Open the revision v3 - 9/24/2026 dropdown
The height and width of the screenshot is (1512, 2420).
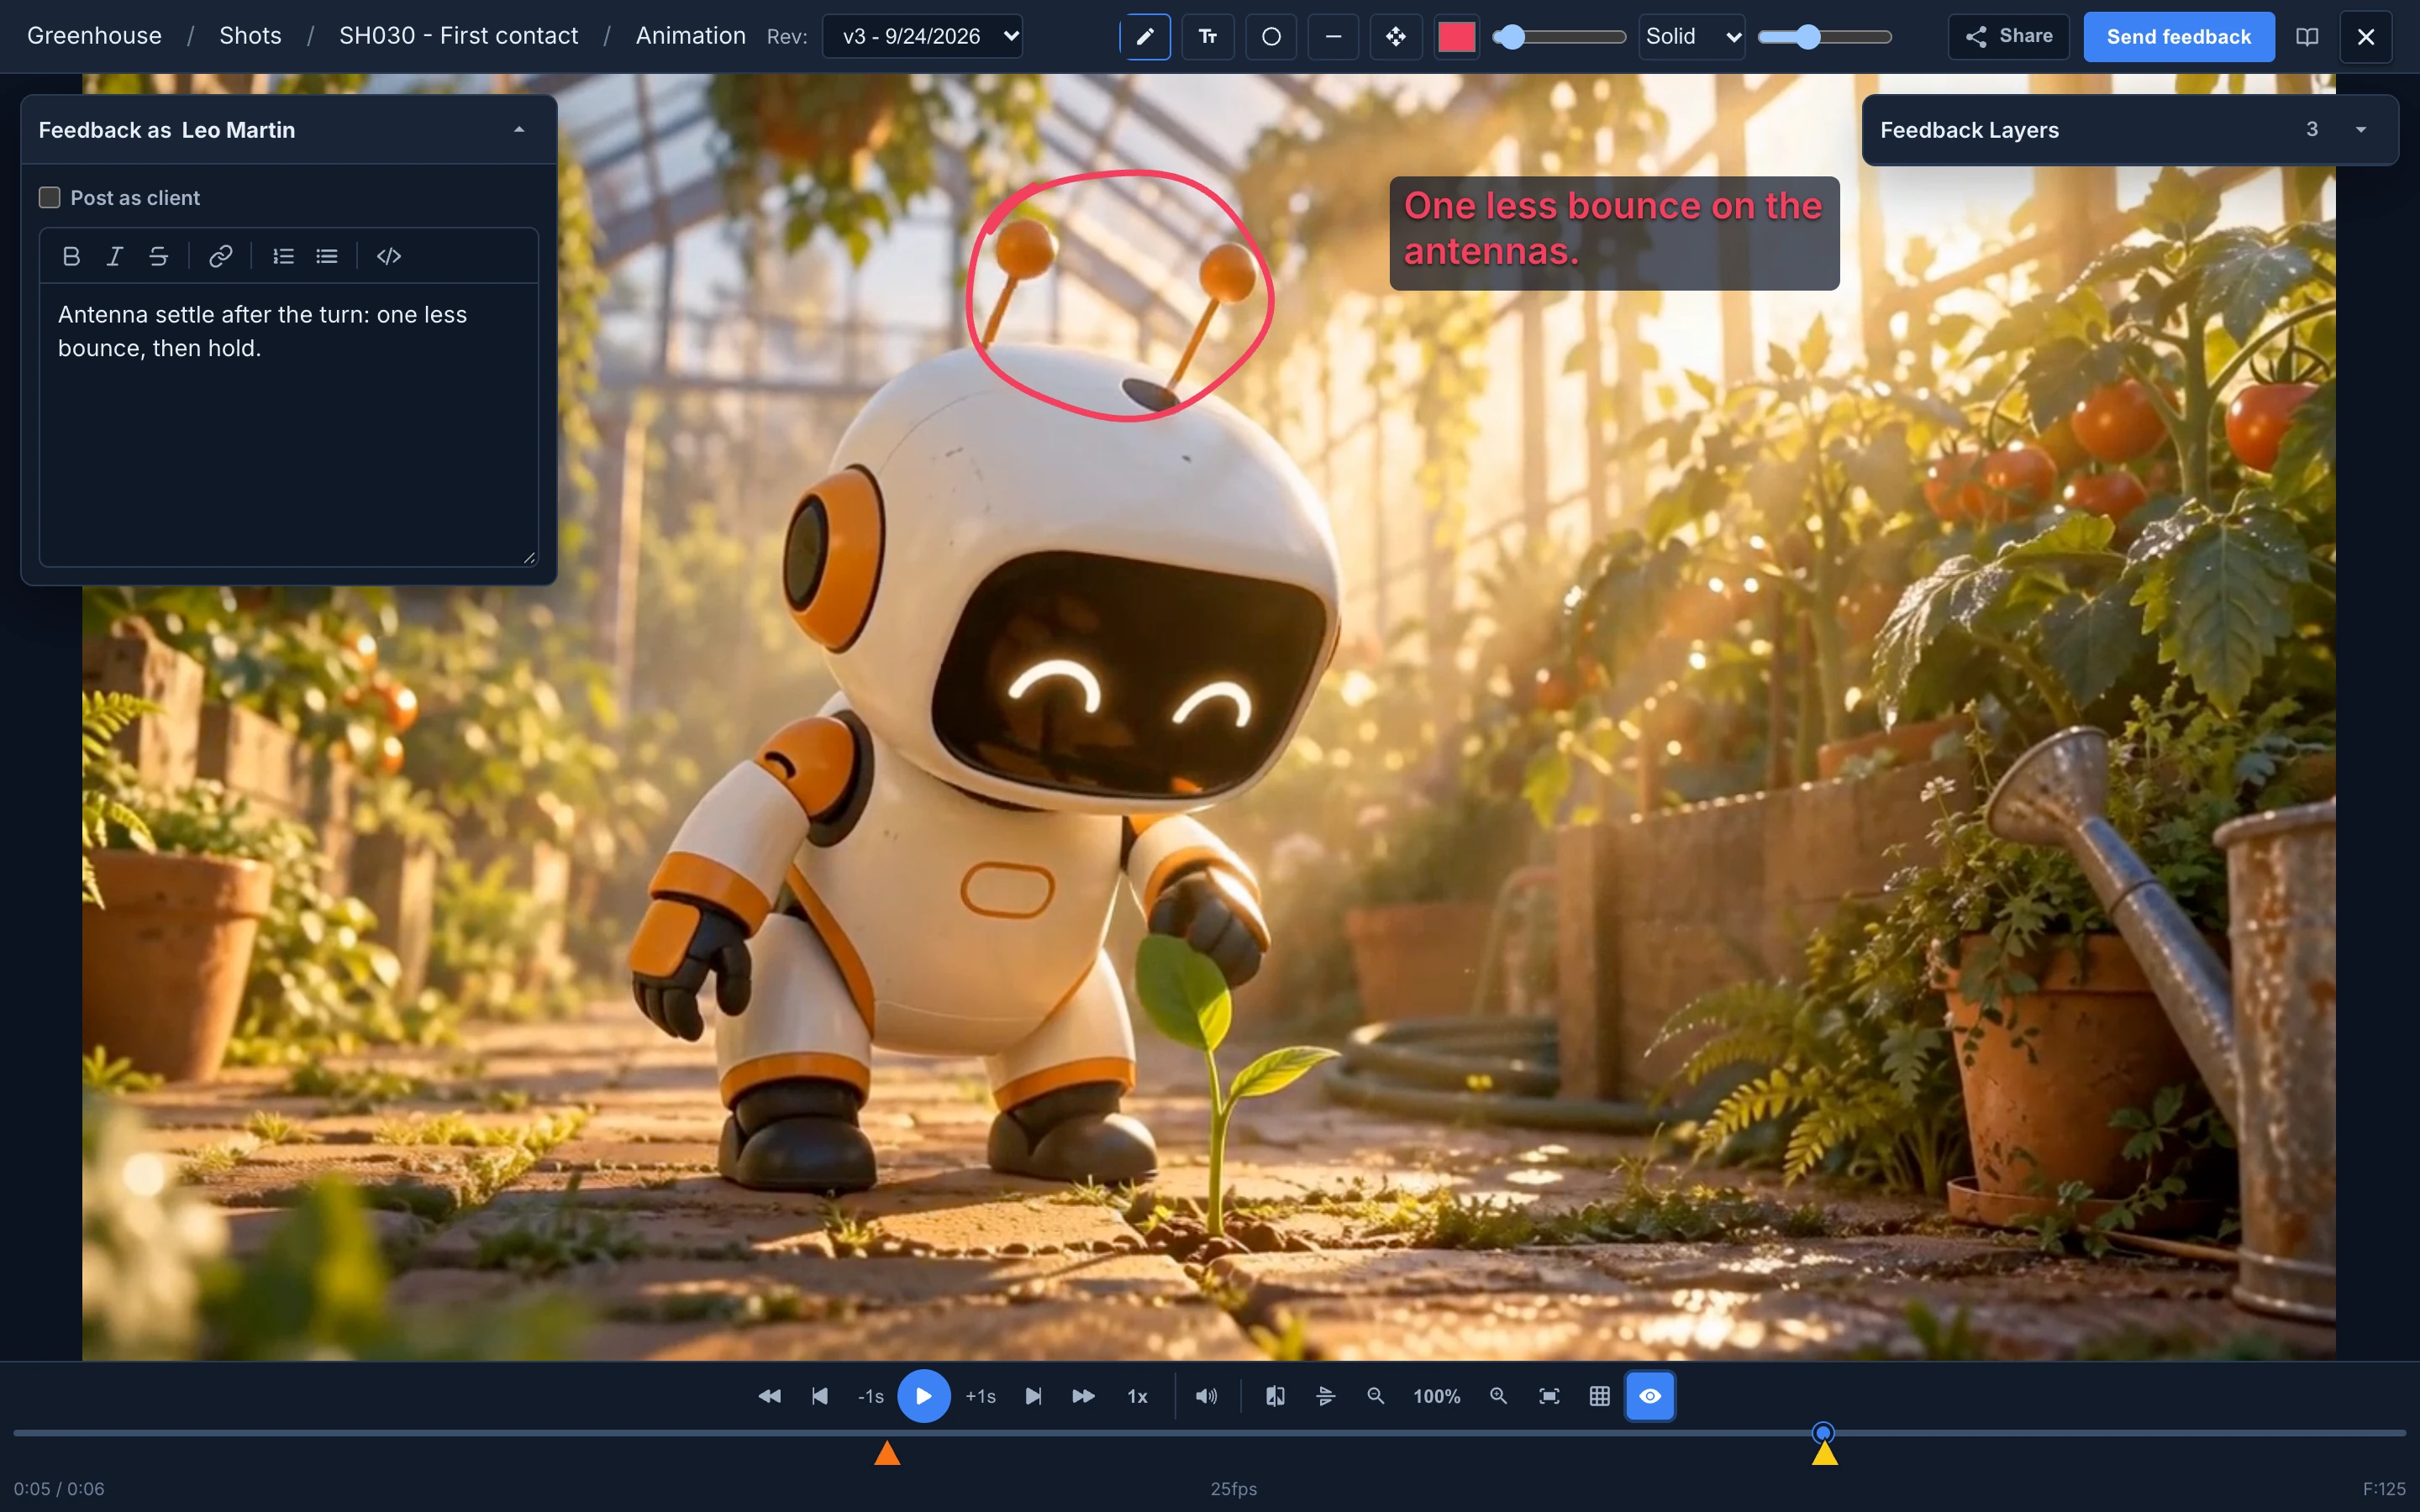coord(922,37)
